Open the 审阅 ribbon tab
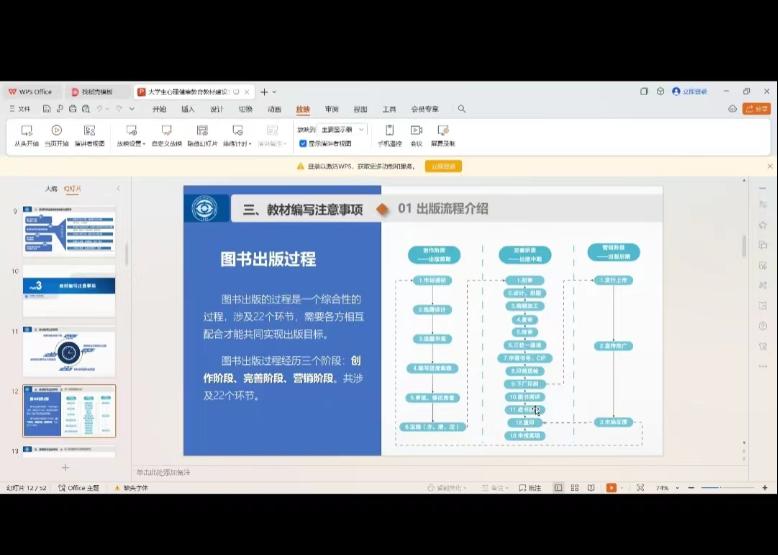This screenshot has height=555, width=778. (x=331, y=109)
